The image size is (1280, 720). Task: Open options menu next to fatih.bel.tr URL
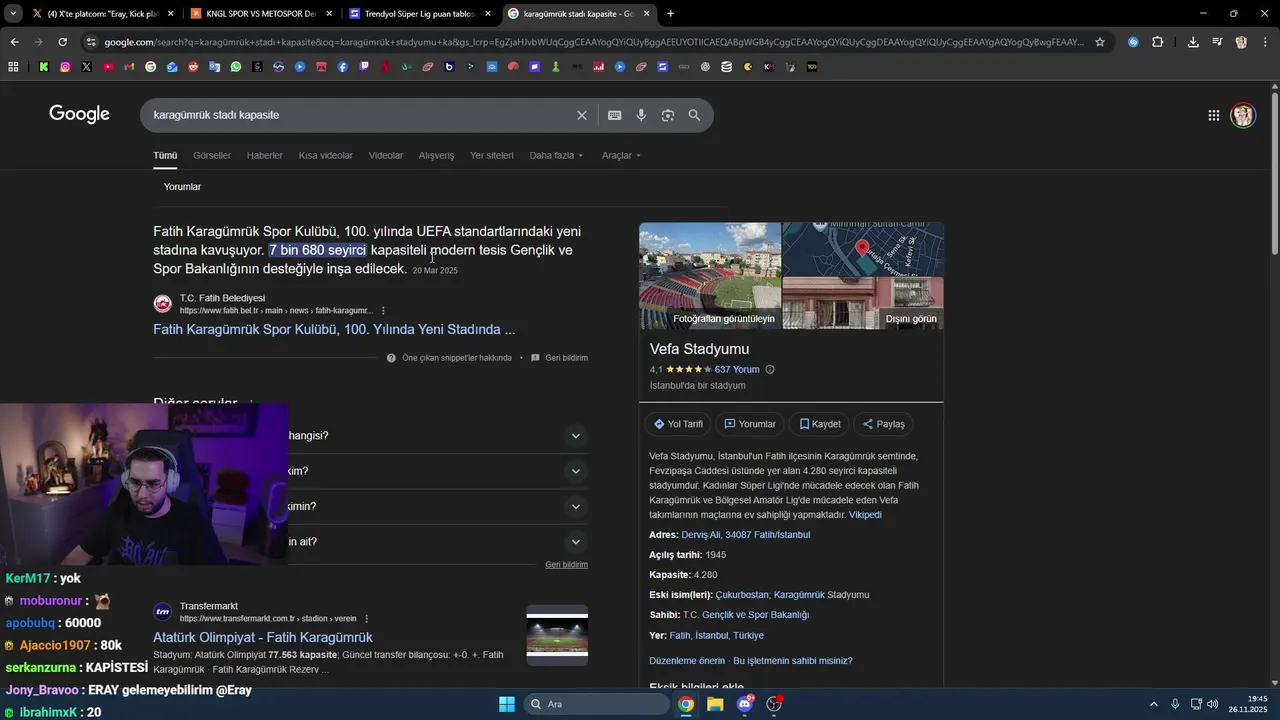[383, 310]
